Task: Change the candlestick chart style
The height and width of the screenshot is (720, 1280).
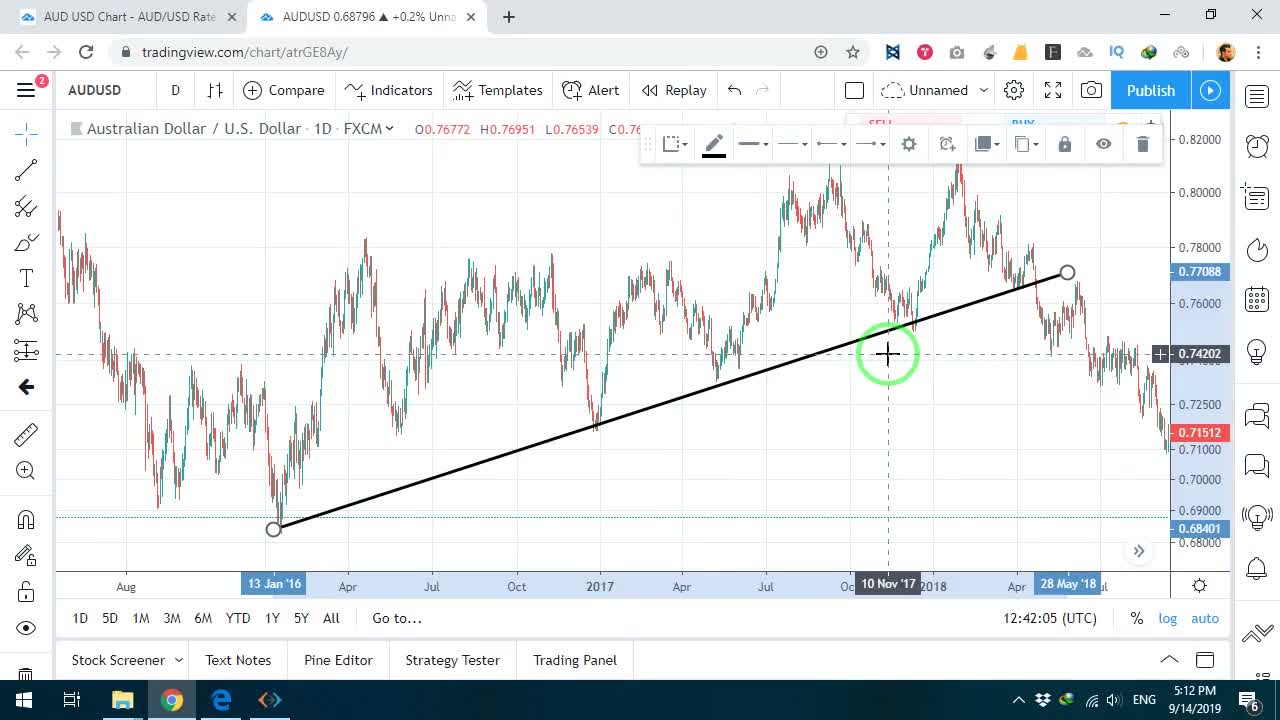Action: pyautogui.click(x=215, y=90)
